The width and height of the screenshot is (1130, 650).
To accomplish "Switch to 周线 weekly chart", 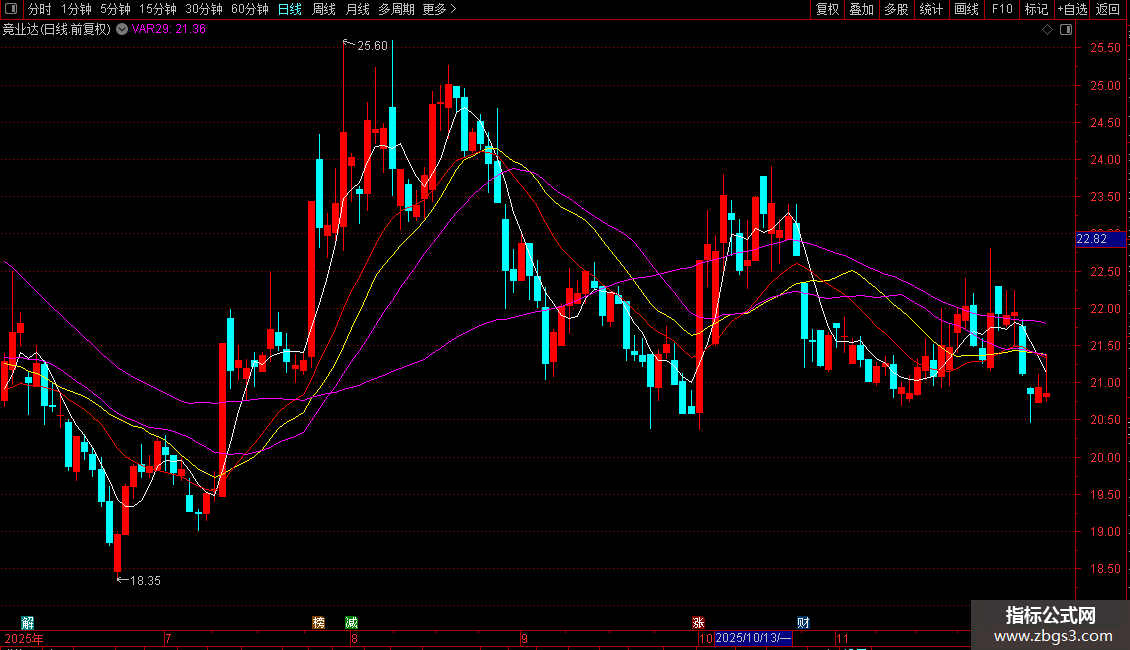I will click(x=324, y=9).
